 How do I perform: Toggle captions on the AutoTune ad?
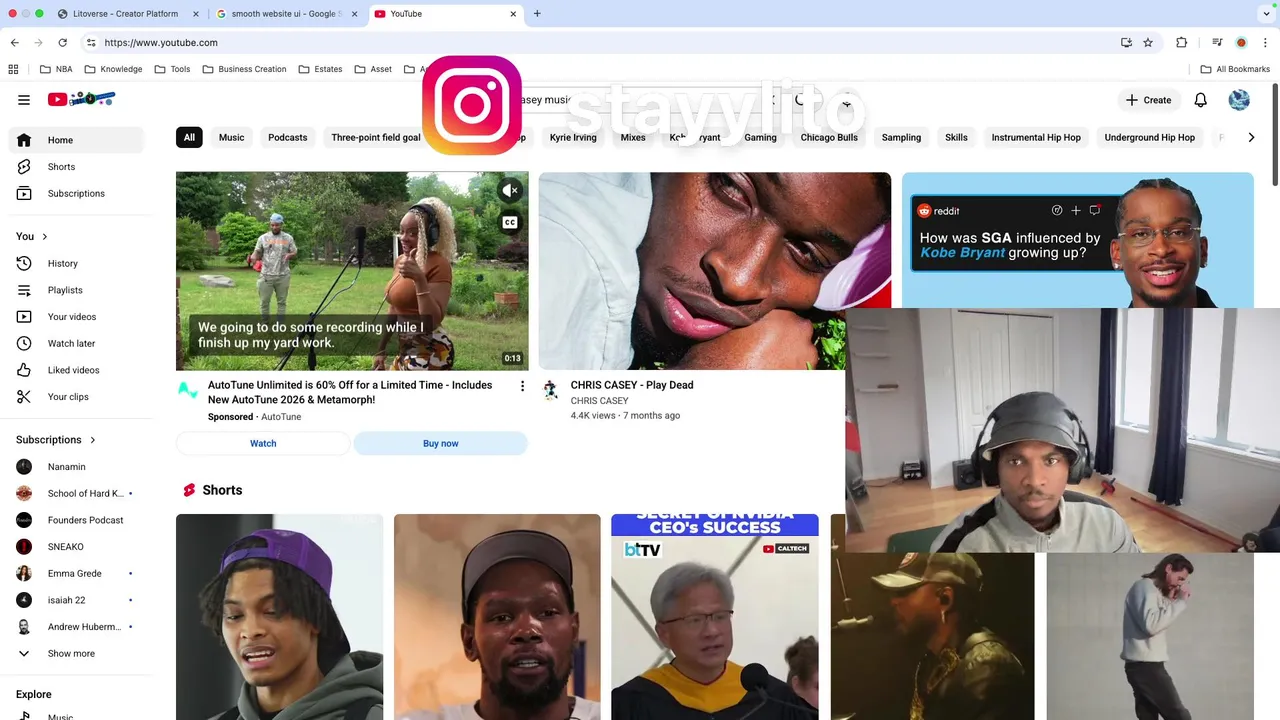click(510, 222)
